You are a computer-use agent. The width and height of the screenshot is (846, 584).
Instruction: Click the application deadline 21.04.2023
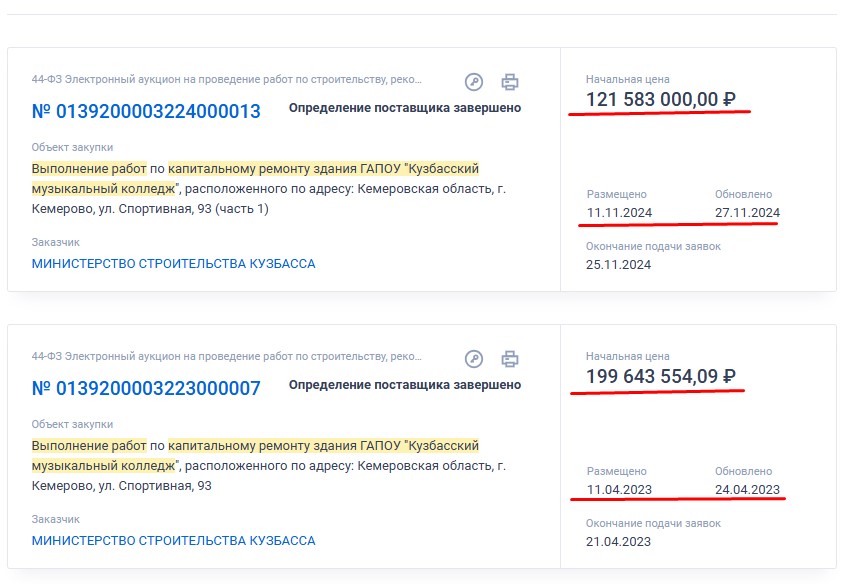(x=619, y=542)
